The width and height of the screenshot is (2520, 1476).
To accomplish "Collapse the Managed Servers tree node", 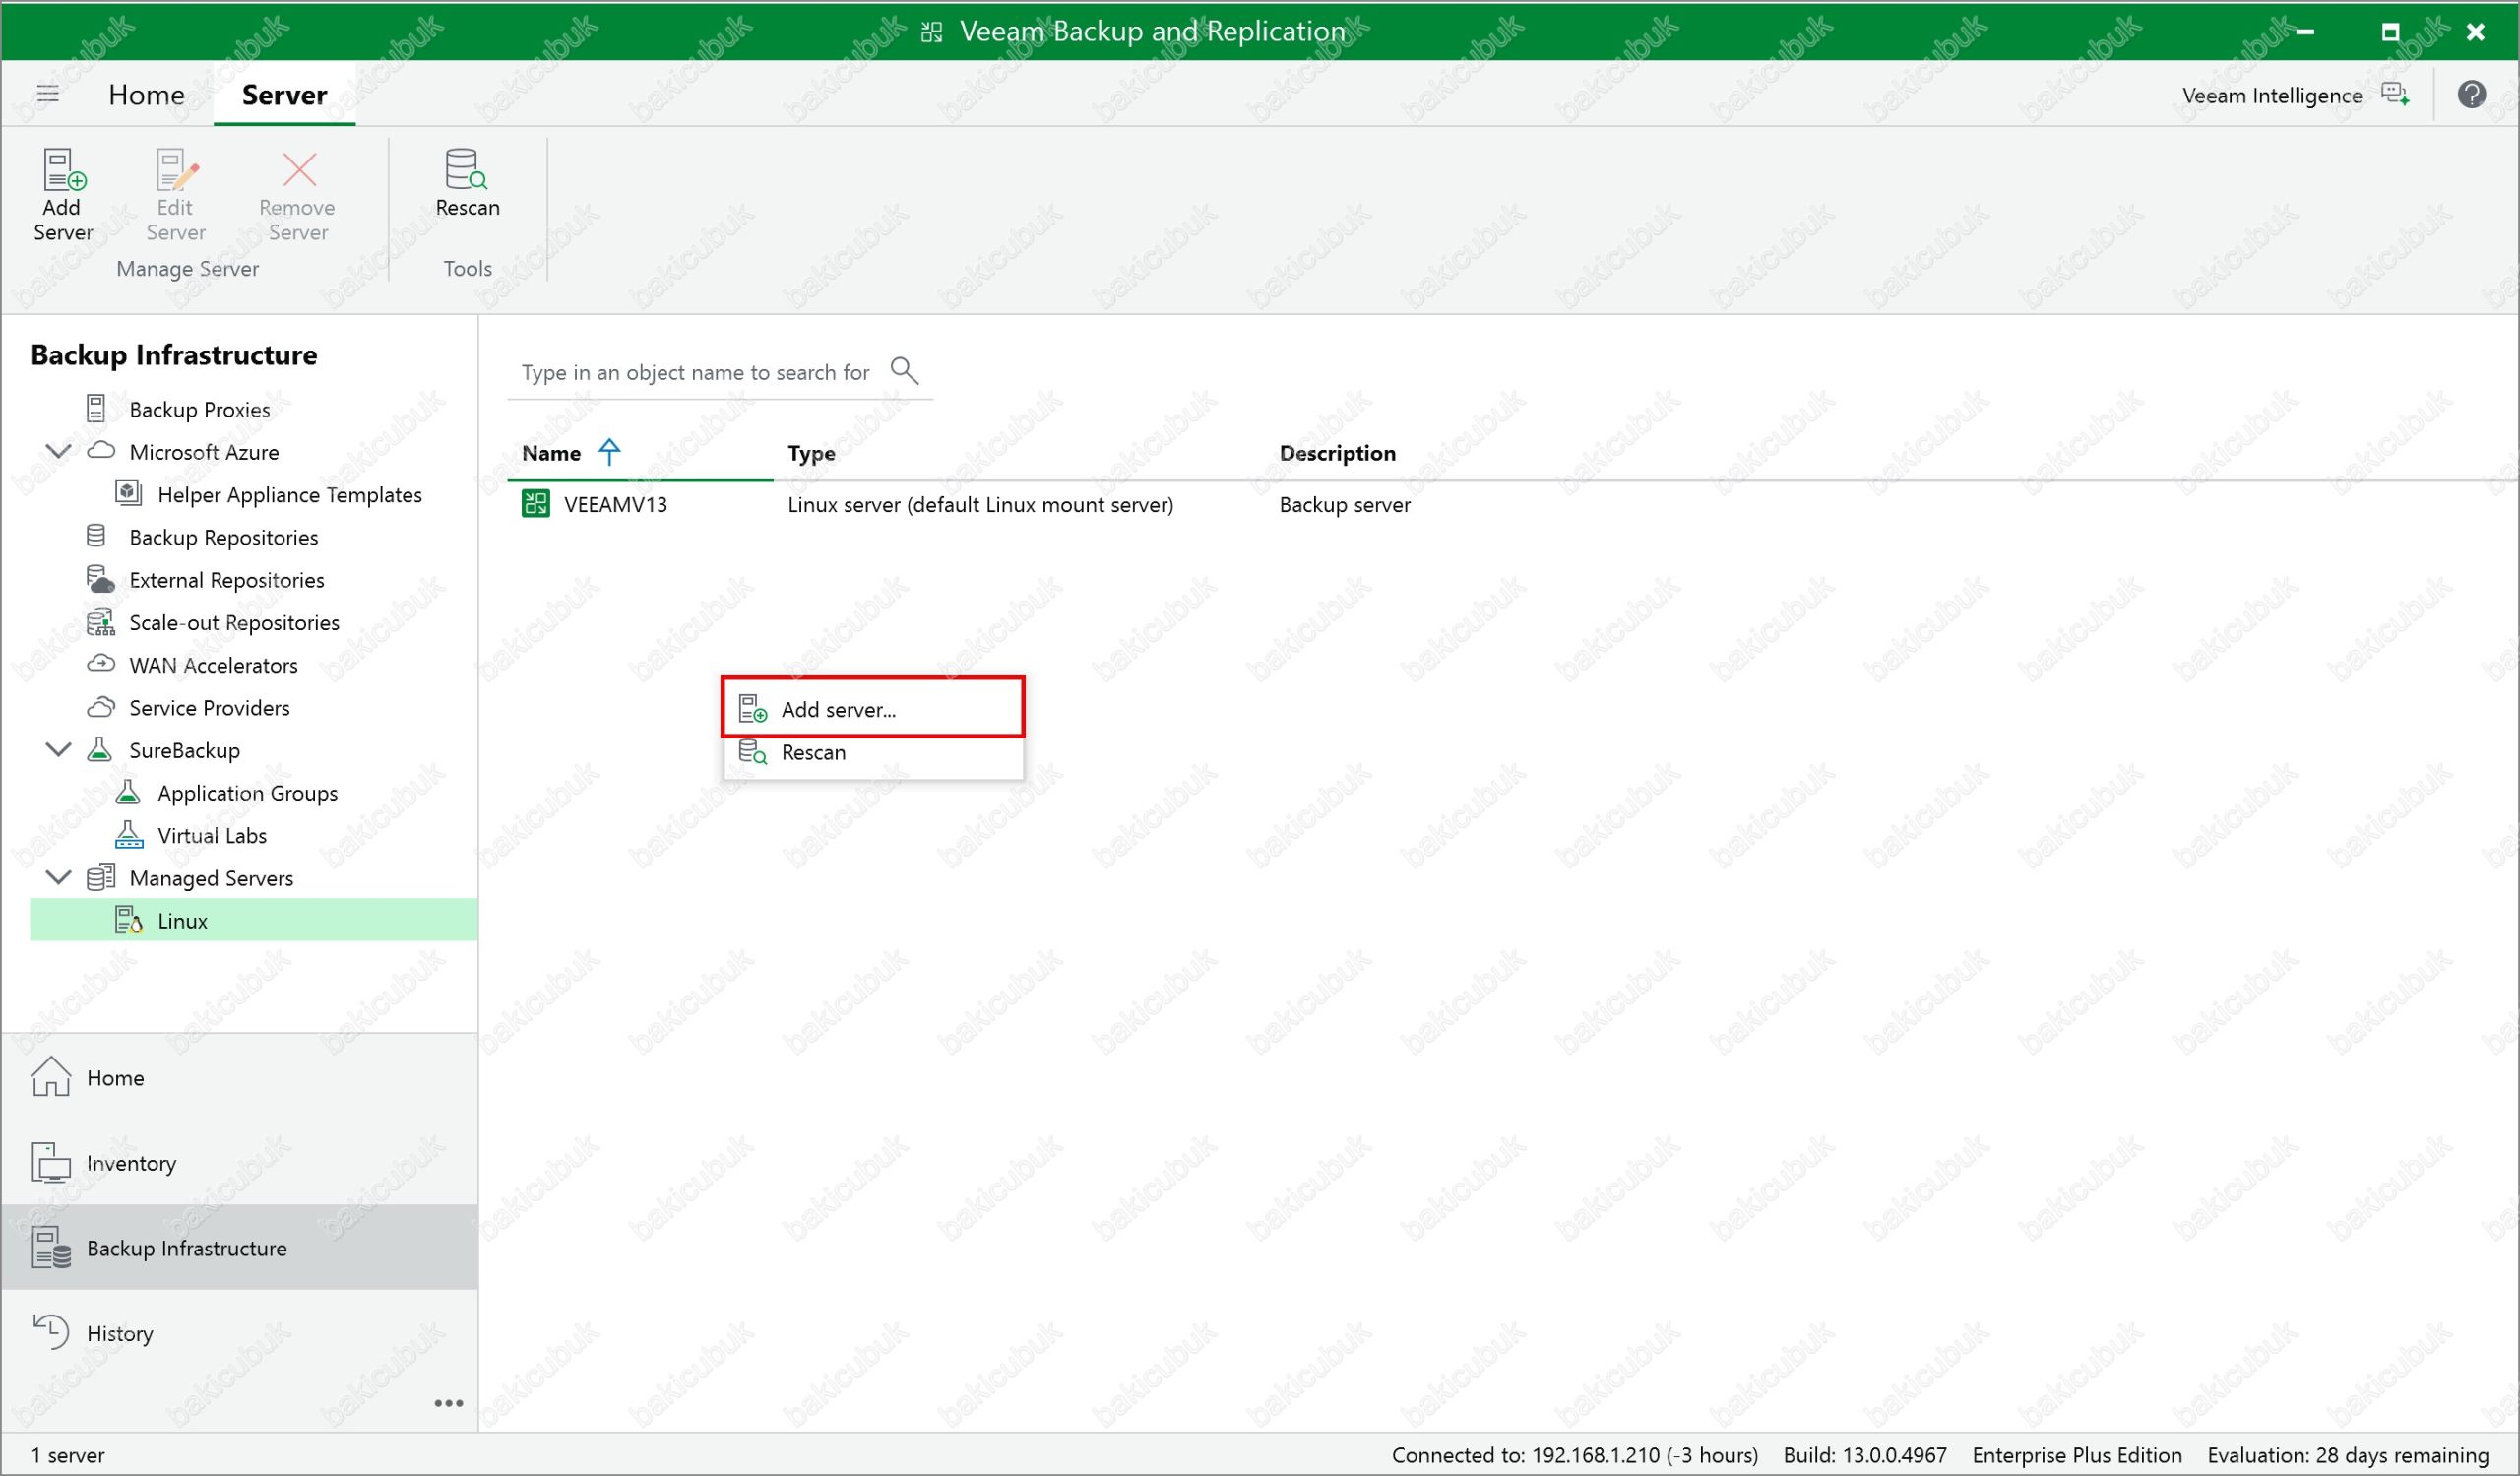I will (x=59, y=877).
